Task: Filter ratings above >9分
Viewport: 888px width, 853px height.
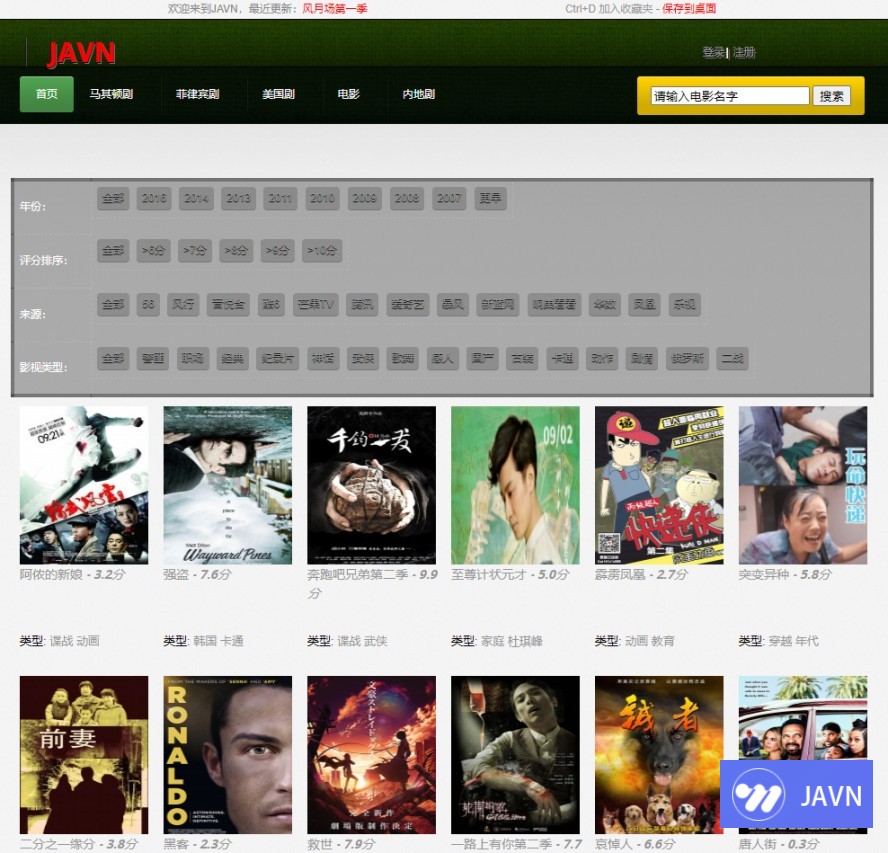Action: (x=278, y=250)
